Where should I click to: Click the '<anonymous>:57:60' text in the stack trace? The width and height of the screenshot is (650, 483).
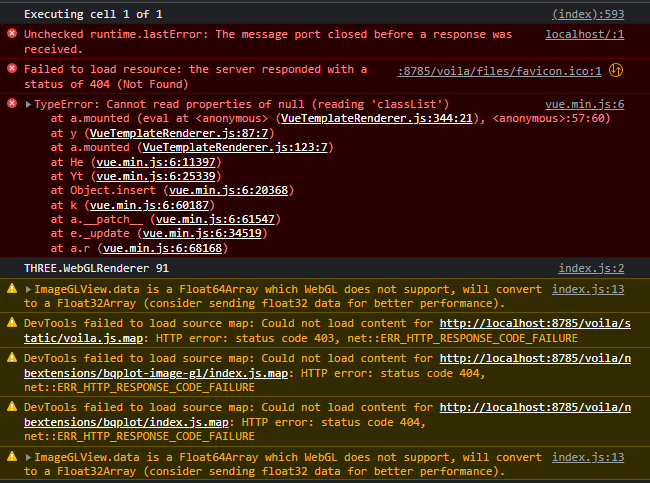tap(548, 118)
